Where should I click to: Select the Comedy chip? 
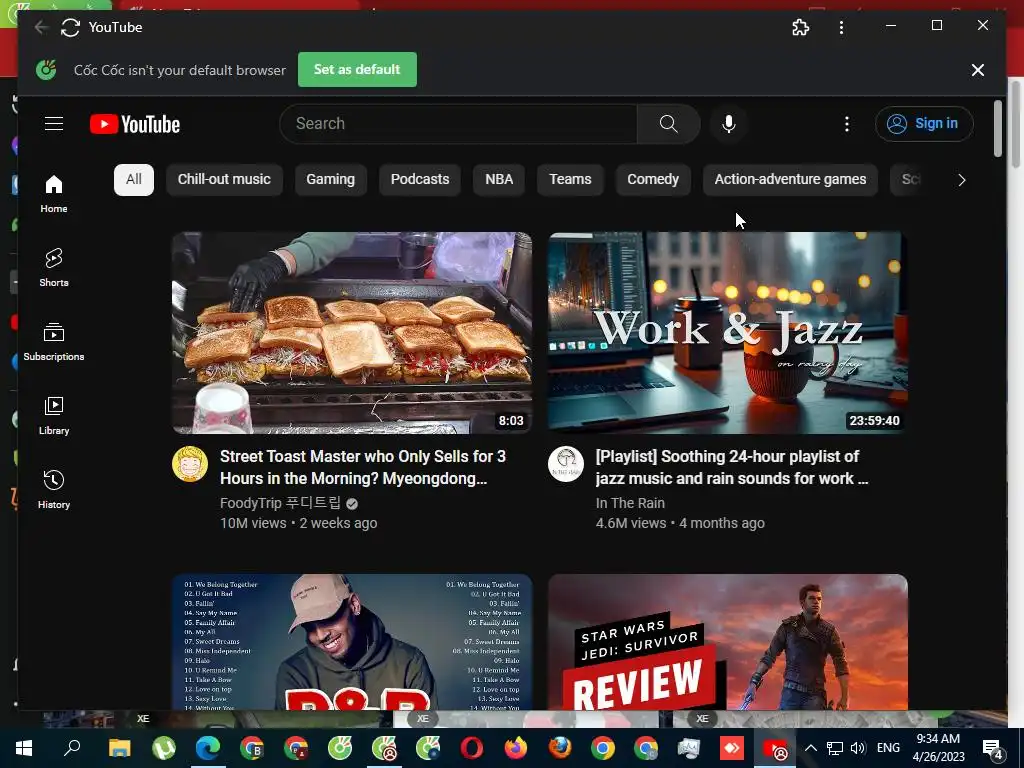pos(653,180)
